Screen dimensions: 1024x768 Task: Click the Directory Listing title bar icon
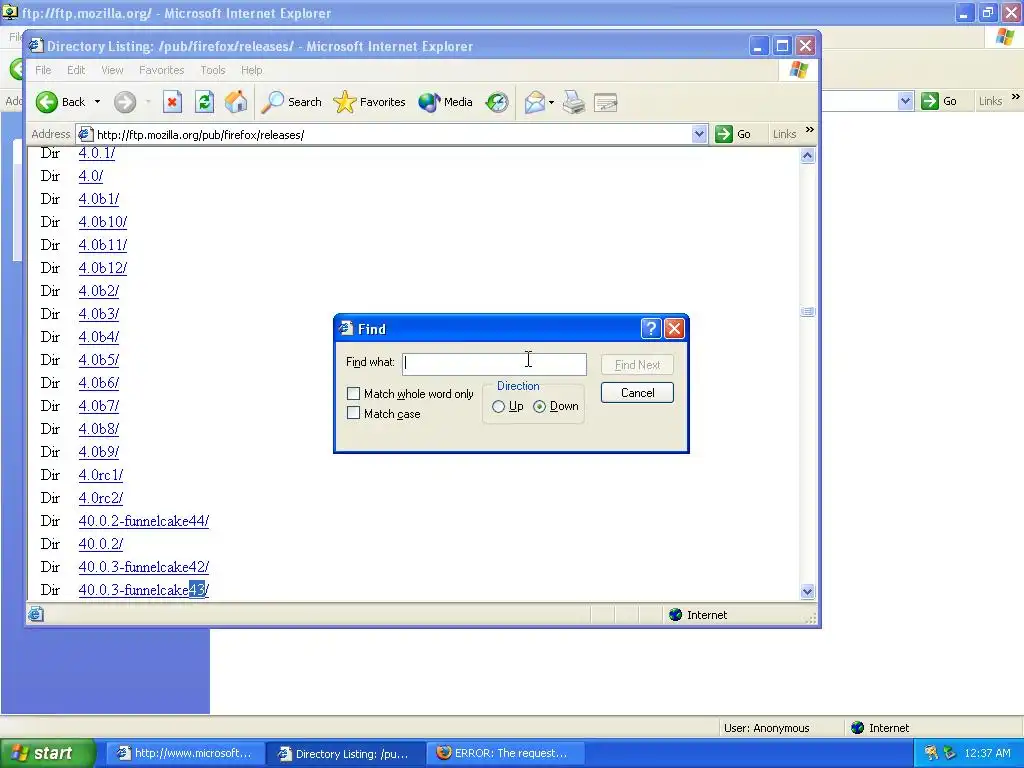(x=36, y=46)
